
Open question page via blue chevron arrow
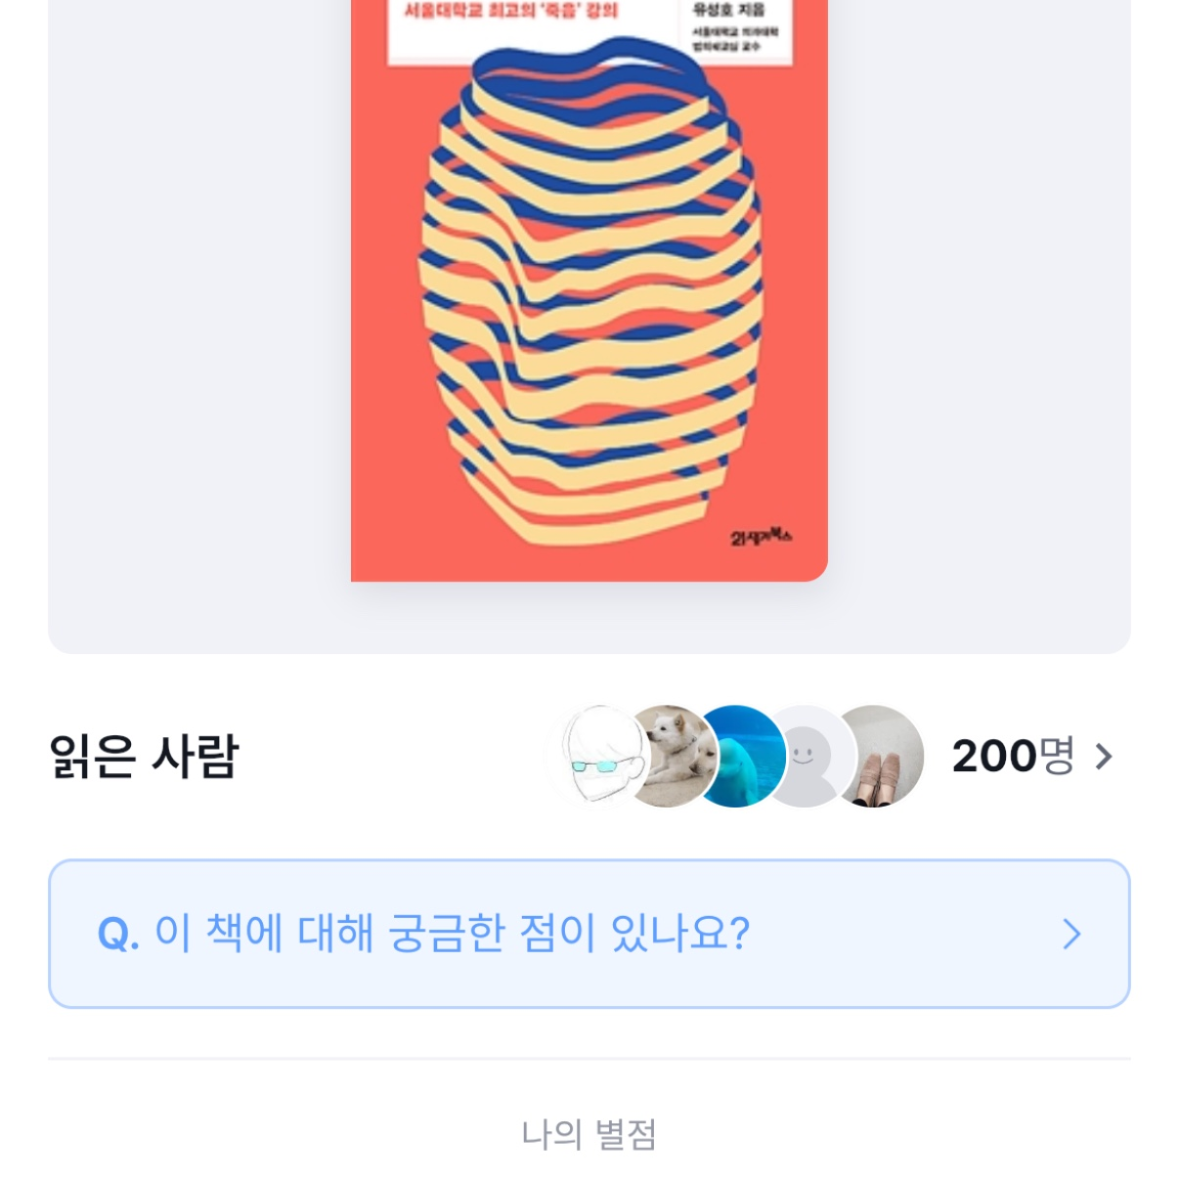(1071, 934)
